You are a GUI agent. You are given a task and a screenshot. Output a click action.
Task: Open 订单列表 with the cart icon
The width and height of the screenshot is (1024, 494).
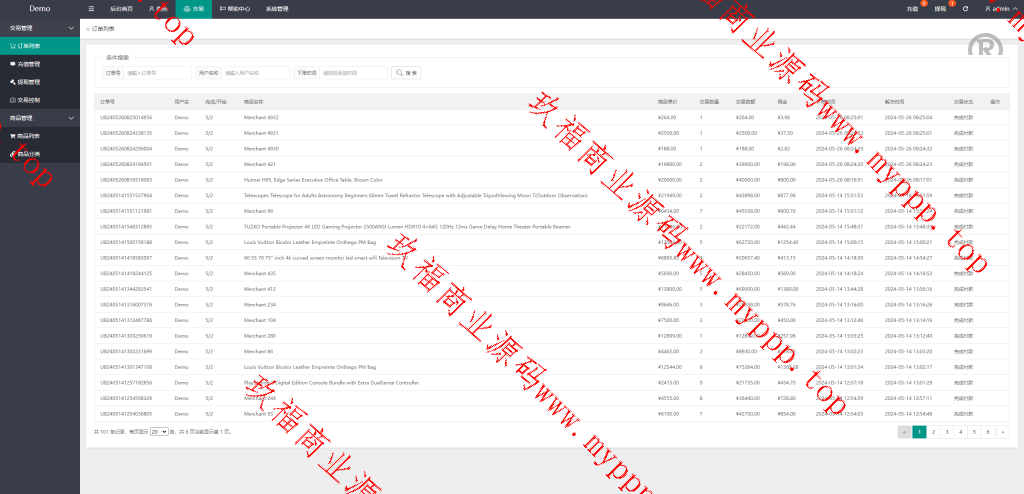pyautogui.click(x=29, y=46)
